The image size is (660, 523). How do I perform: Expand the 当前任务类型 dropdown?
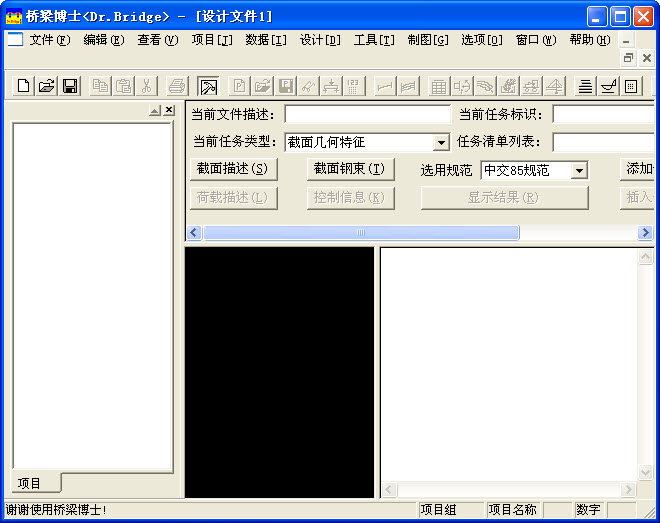click(441, 142)
